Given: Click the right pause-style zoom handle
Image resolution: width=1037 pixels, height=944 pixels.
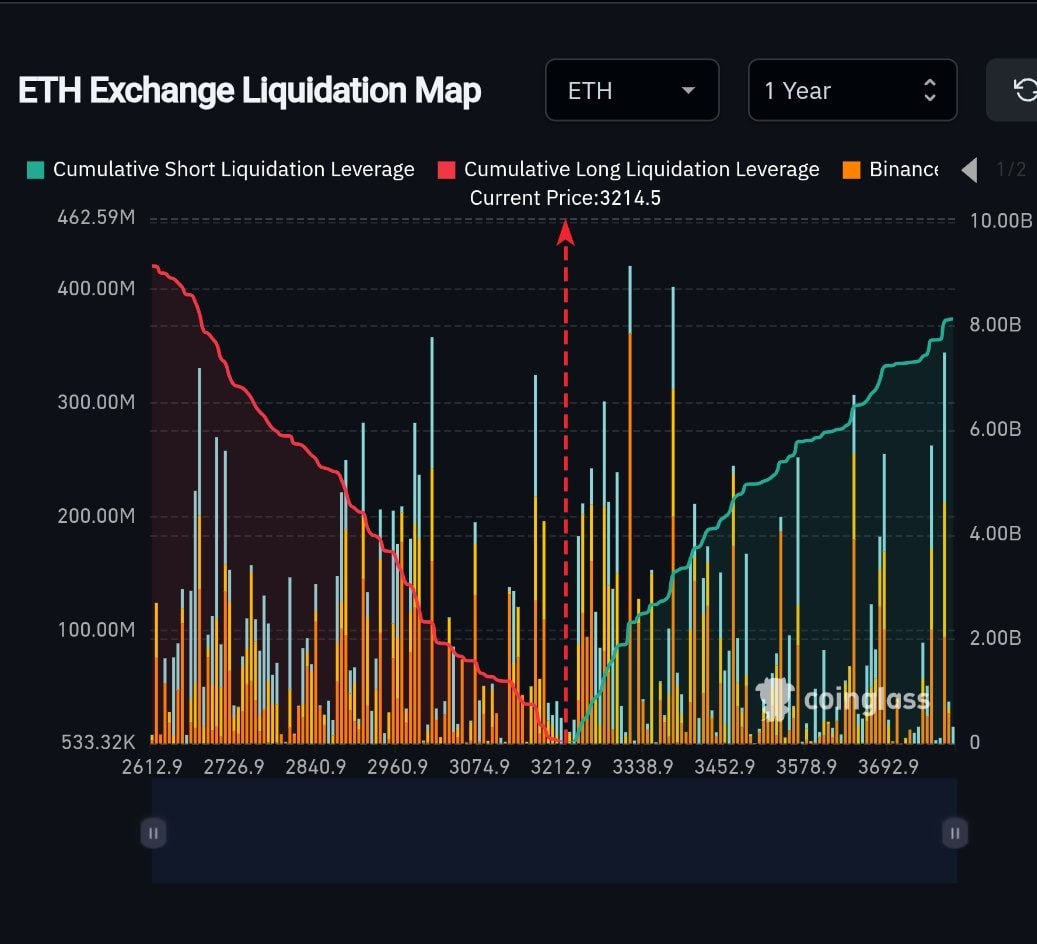Looking at the screenshot, I should click(x=955, y=832).
